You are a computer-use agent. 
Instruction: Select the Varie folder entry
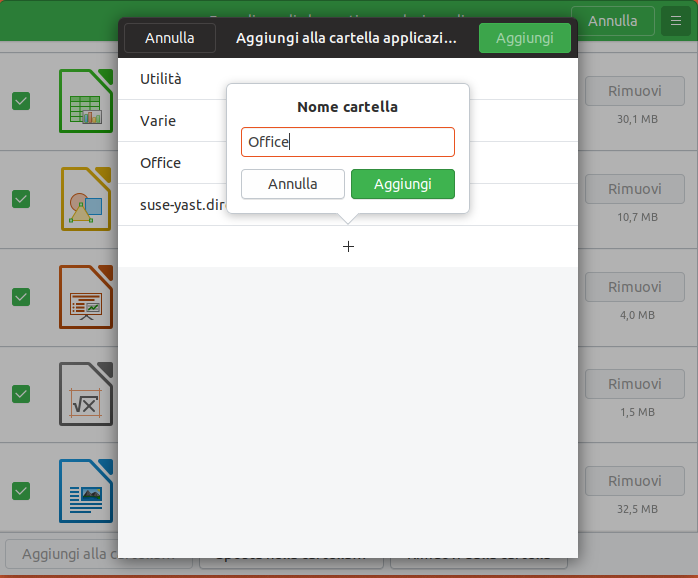point(158,120)
